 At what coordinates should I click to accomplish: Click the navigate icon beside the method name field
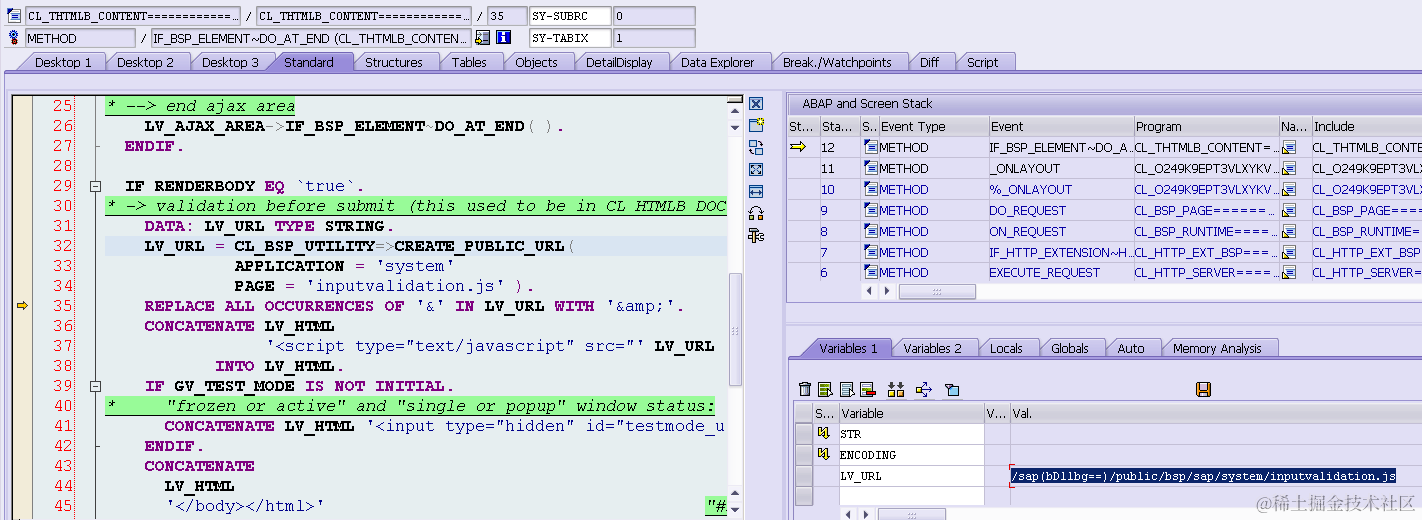coord(483,37)
